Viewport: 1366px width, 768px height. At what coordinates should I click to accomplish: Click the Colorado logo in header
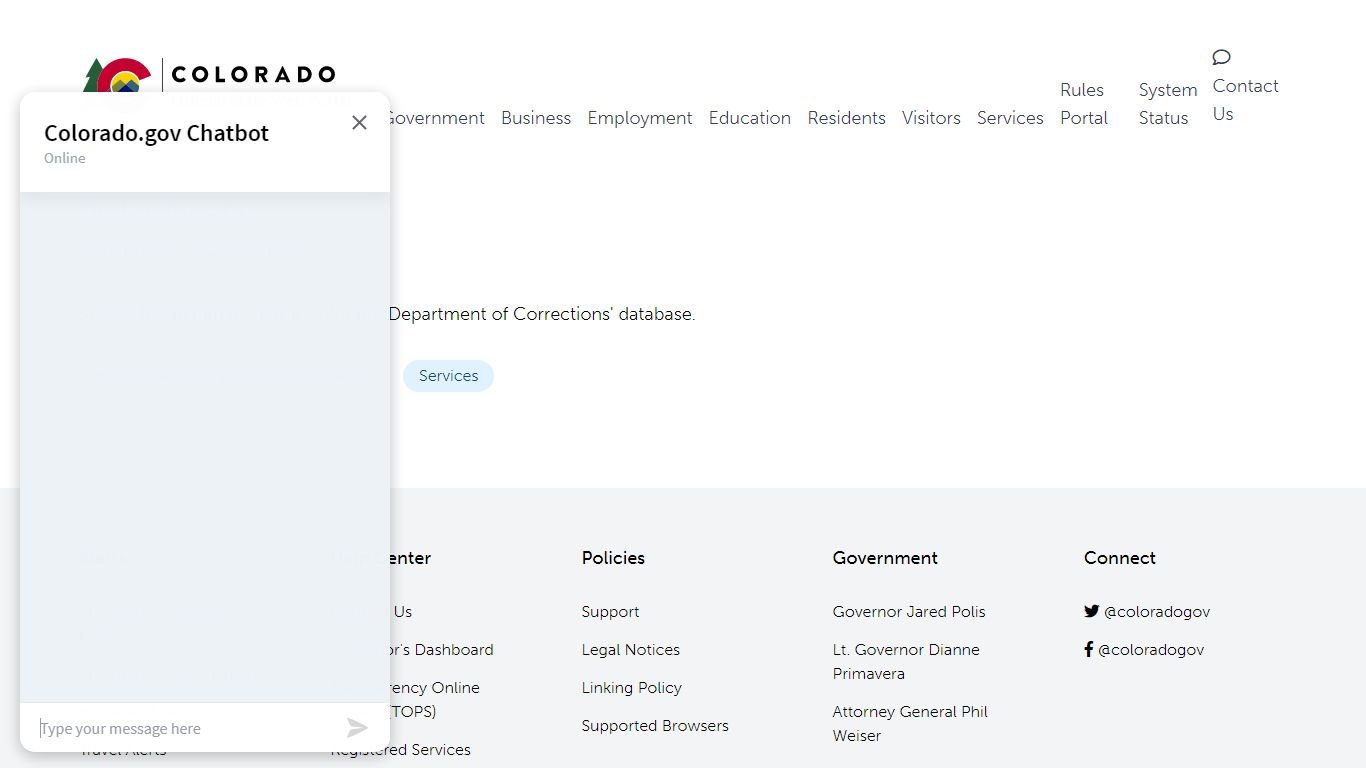(252, 75)
